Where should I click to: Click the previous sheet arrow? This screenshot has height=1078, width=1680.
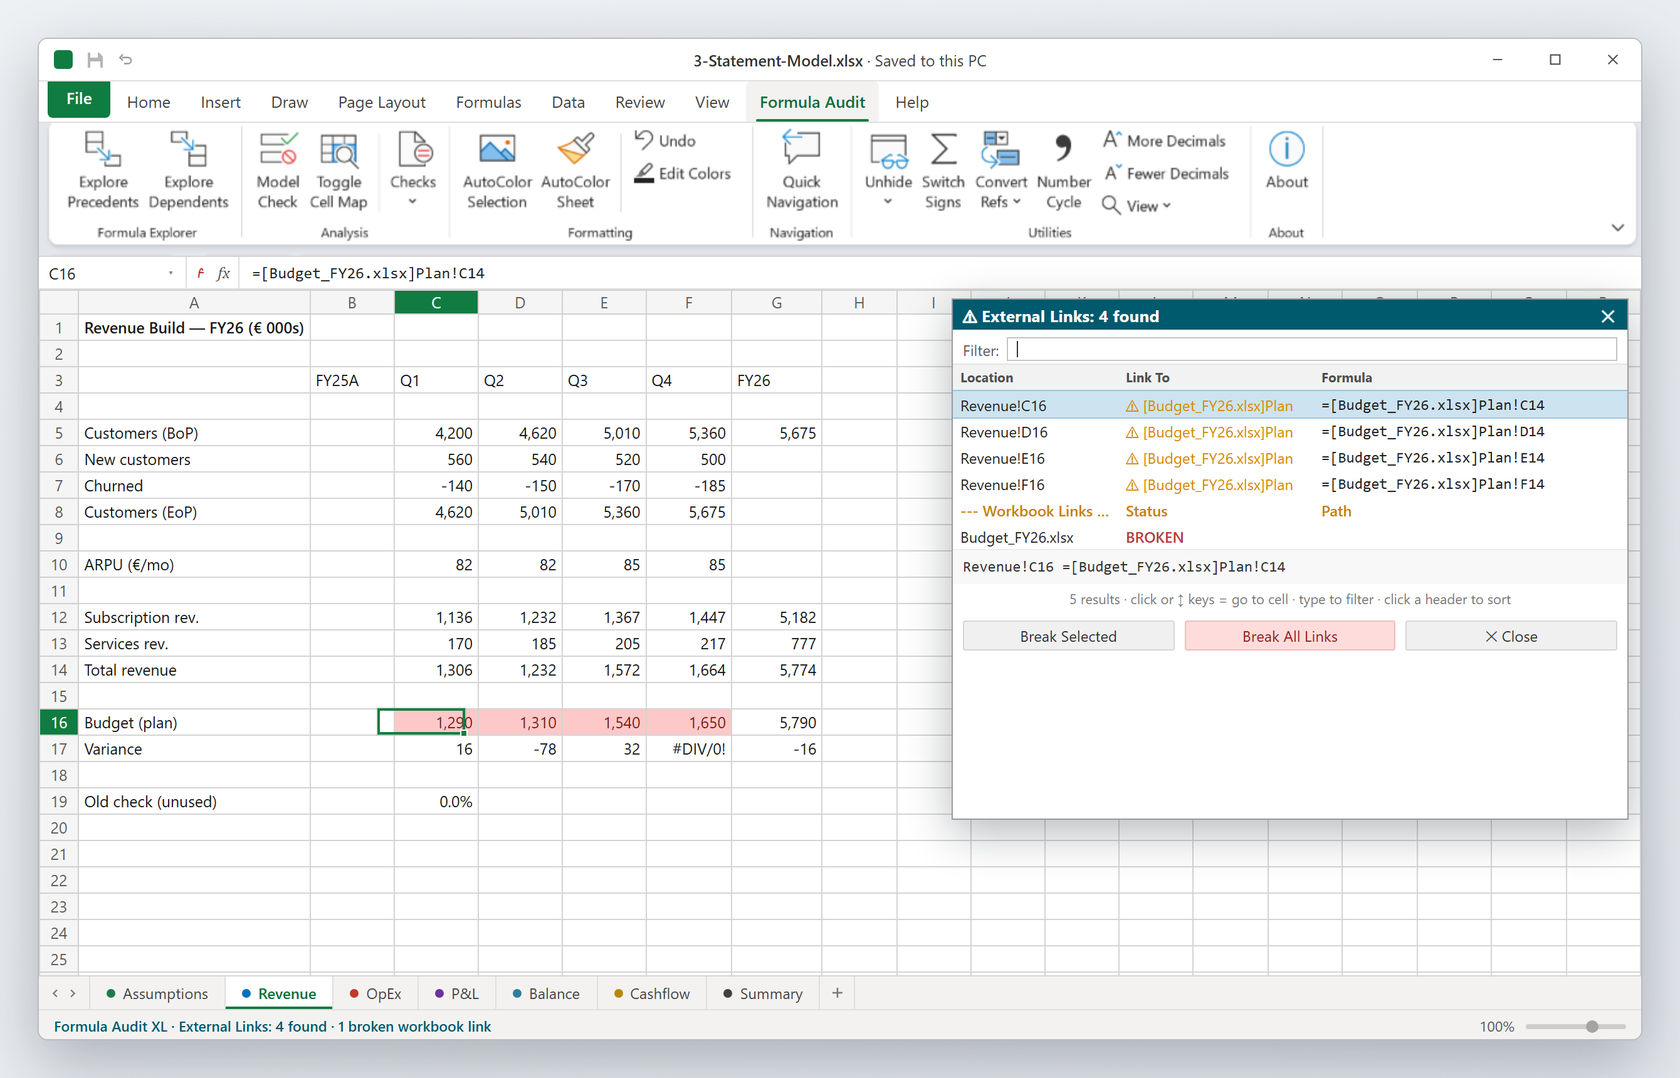55,993
